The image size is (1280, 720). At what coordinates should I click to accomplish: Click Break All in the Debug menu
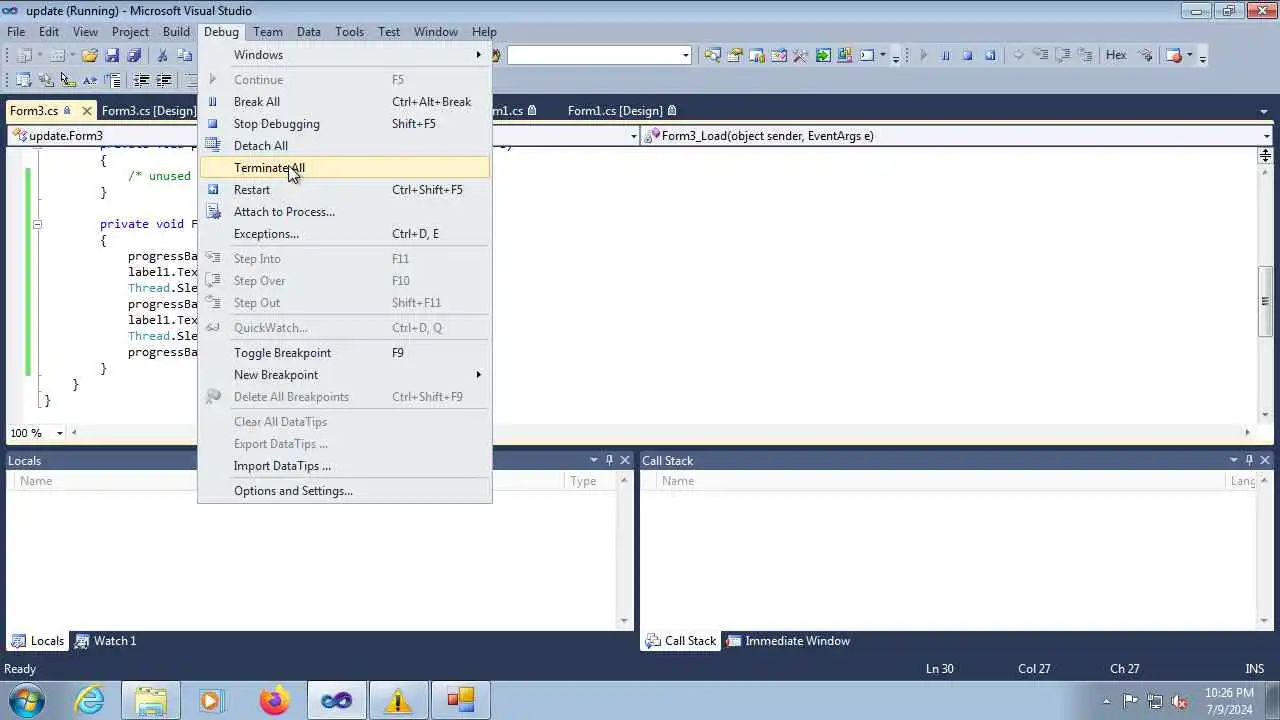[345, 102]
